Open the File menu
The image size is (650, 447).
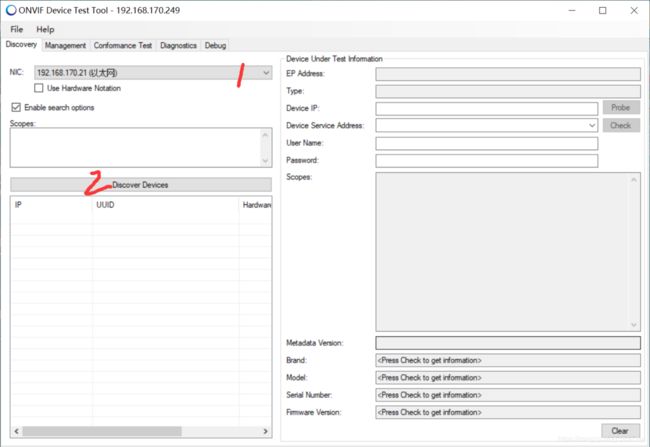tap(17, 29)
